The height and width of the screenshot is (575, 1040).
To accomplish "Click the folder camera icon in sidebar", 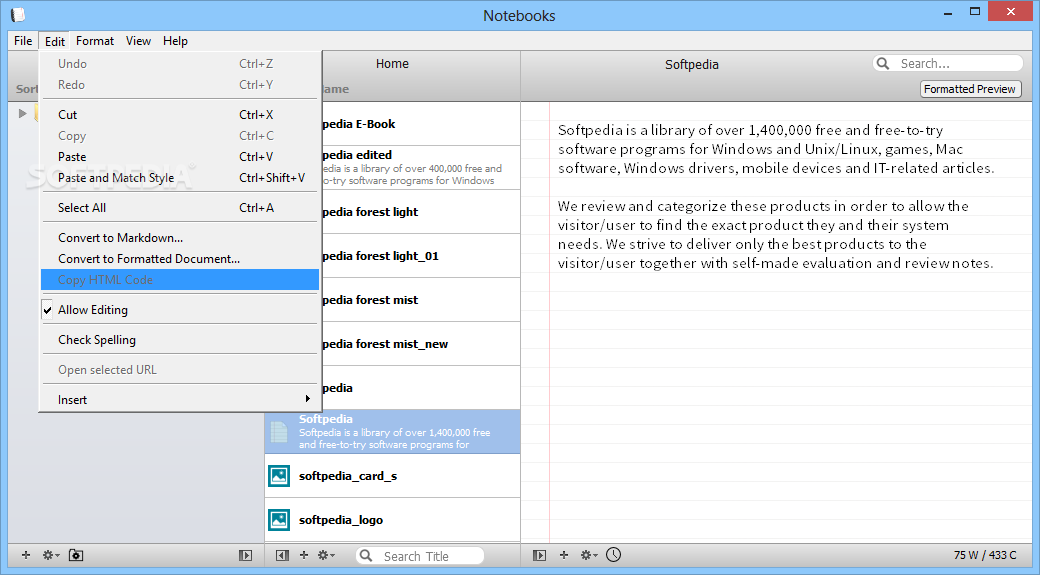I will [76, 555].
